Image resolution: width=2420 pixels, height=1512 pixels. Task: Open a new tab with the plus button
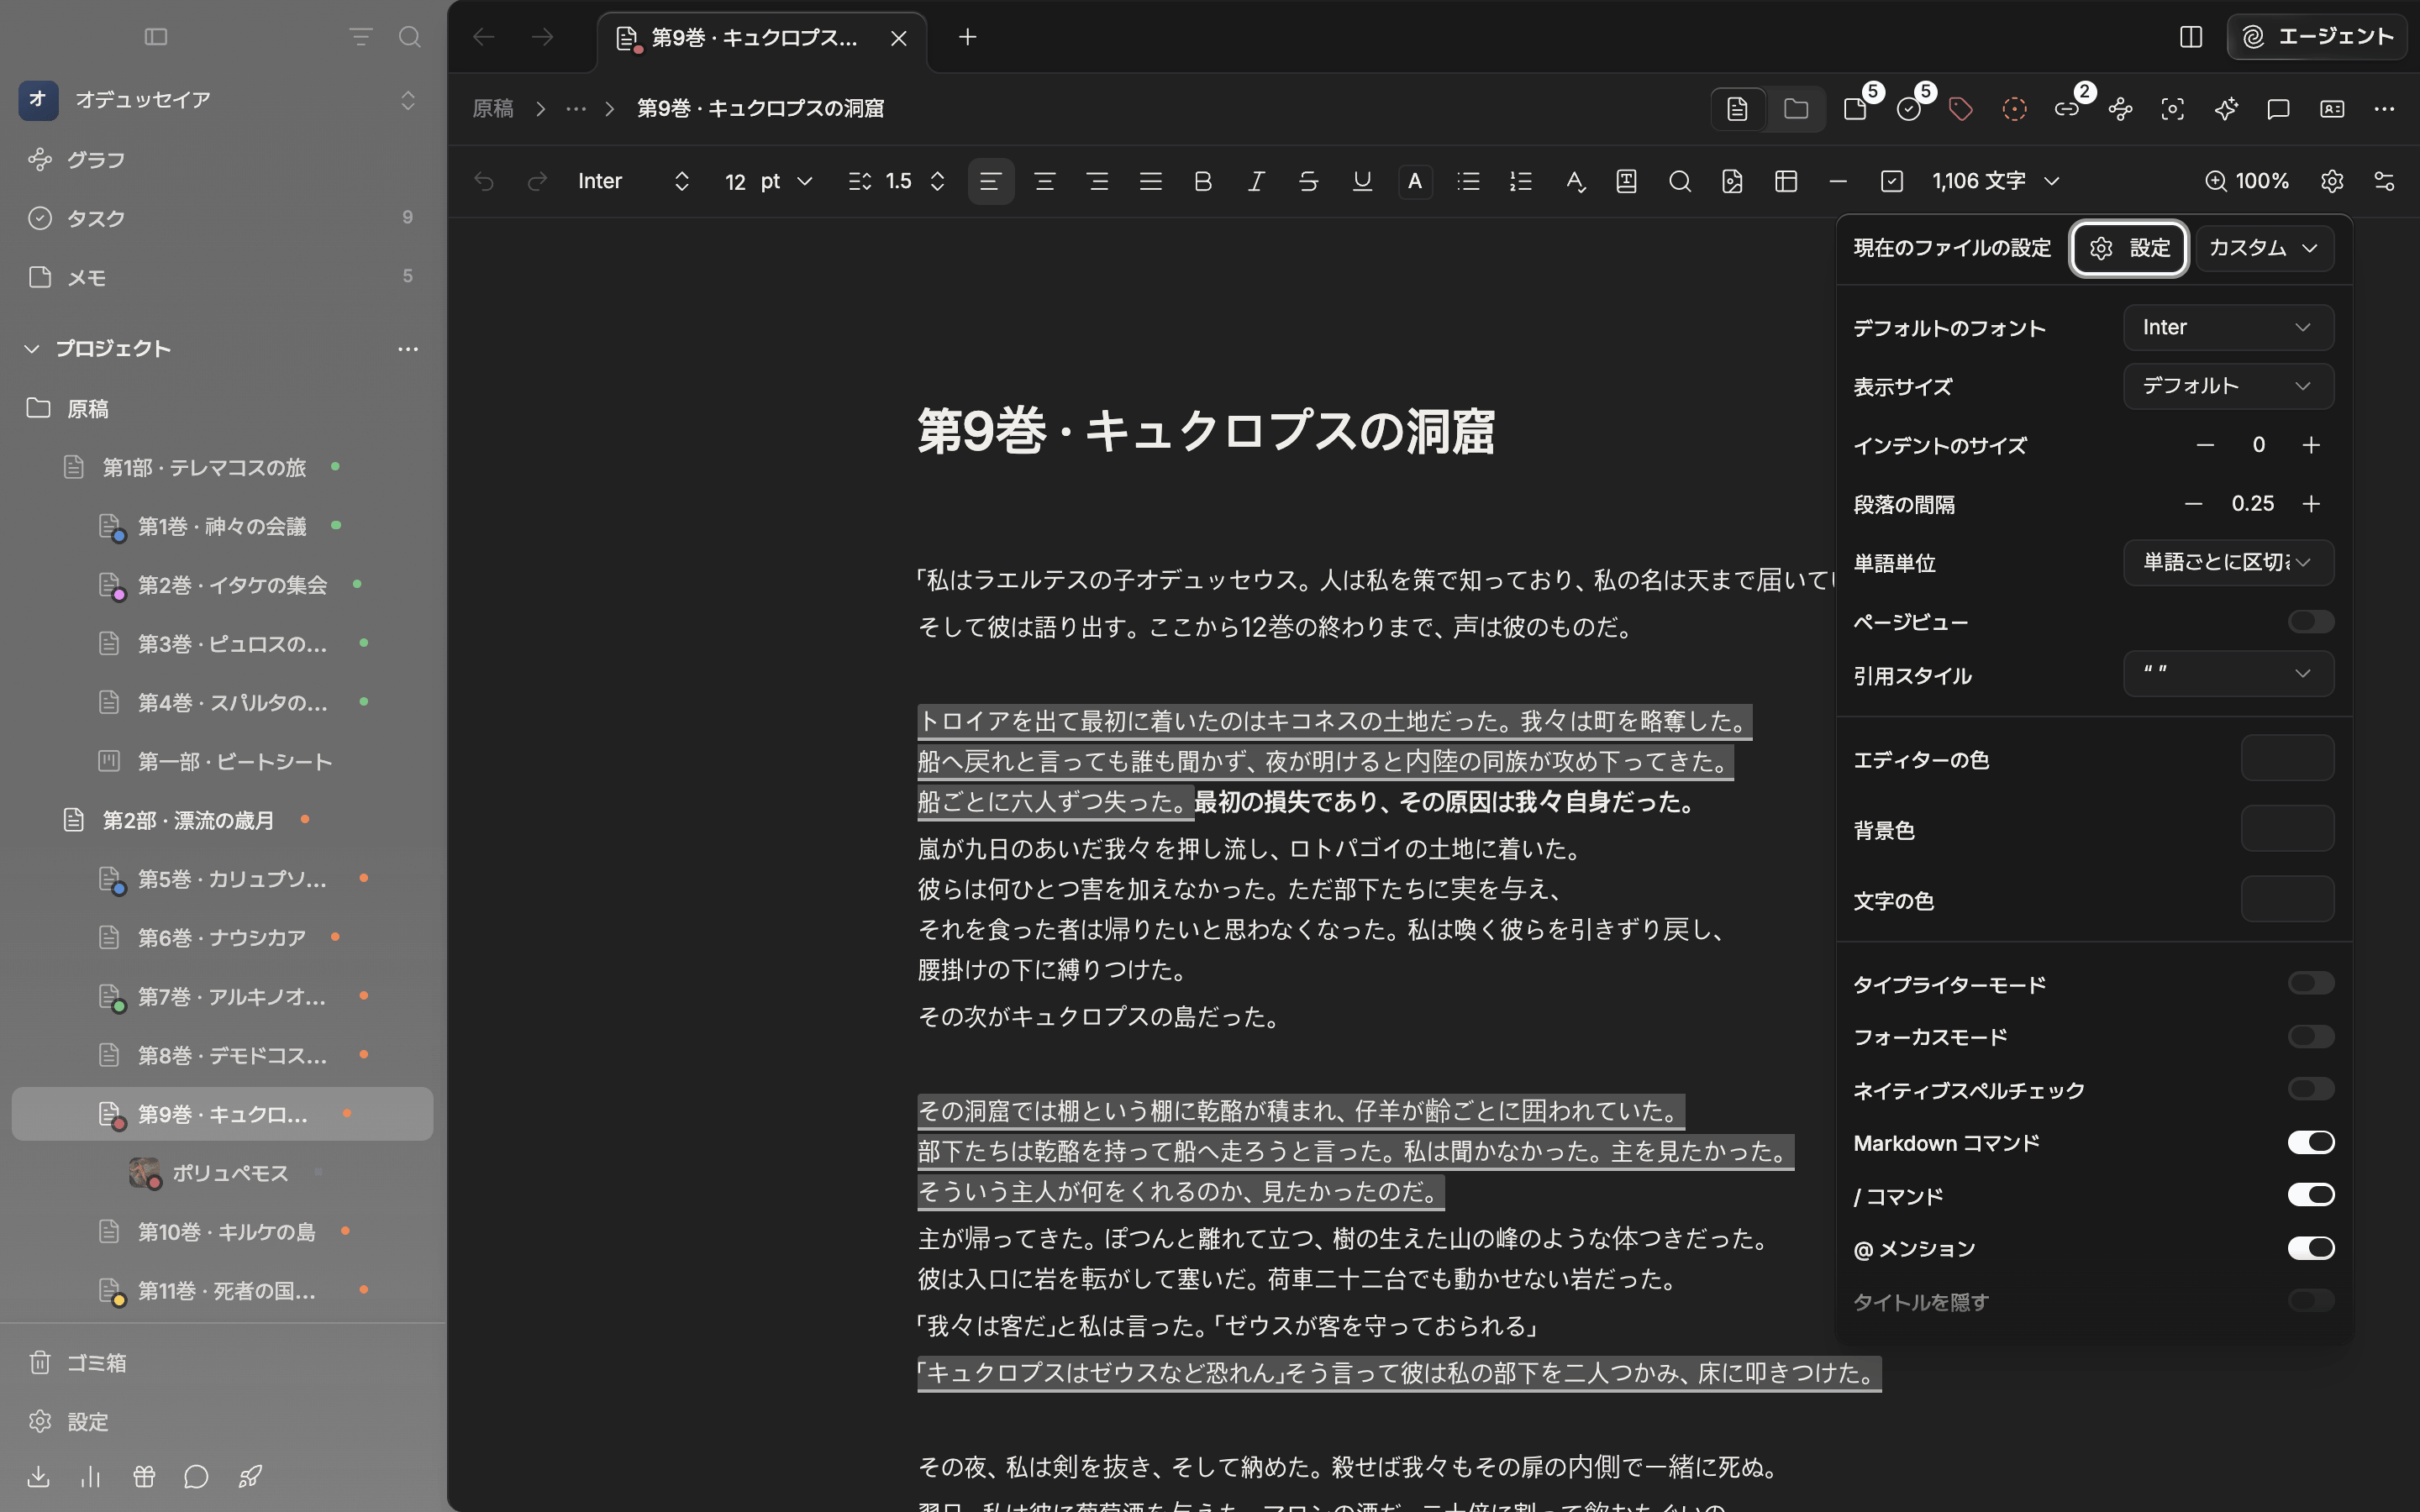click(967, 37)
